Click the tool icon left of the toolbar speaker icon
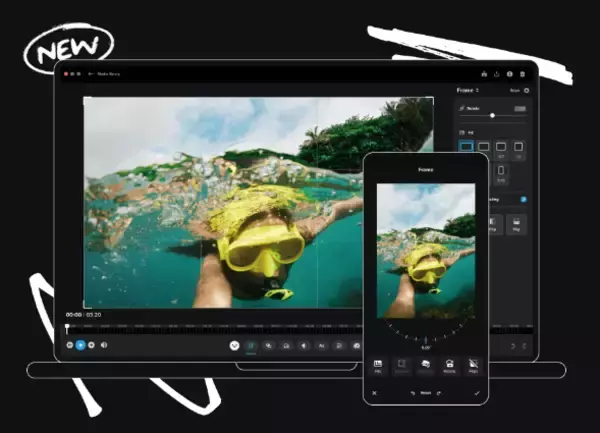Screen dimensions: 600x433 pos(286,346)
